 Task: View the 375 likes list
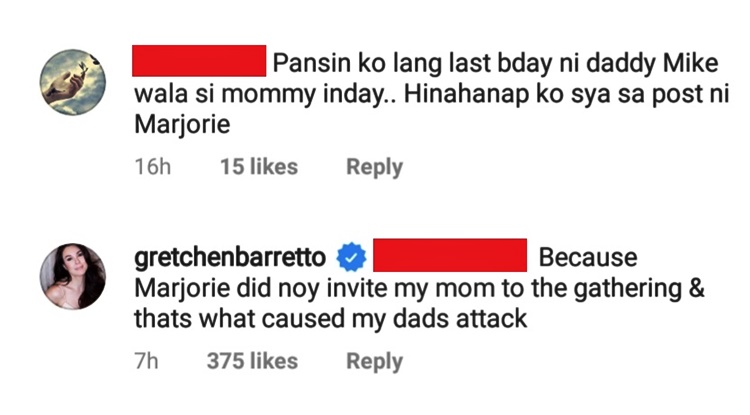pyautogui.click(x=252, y=362)
